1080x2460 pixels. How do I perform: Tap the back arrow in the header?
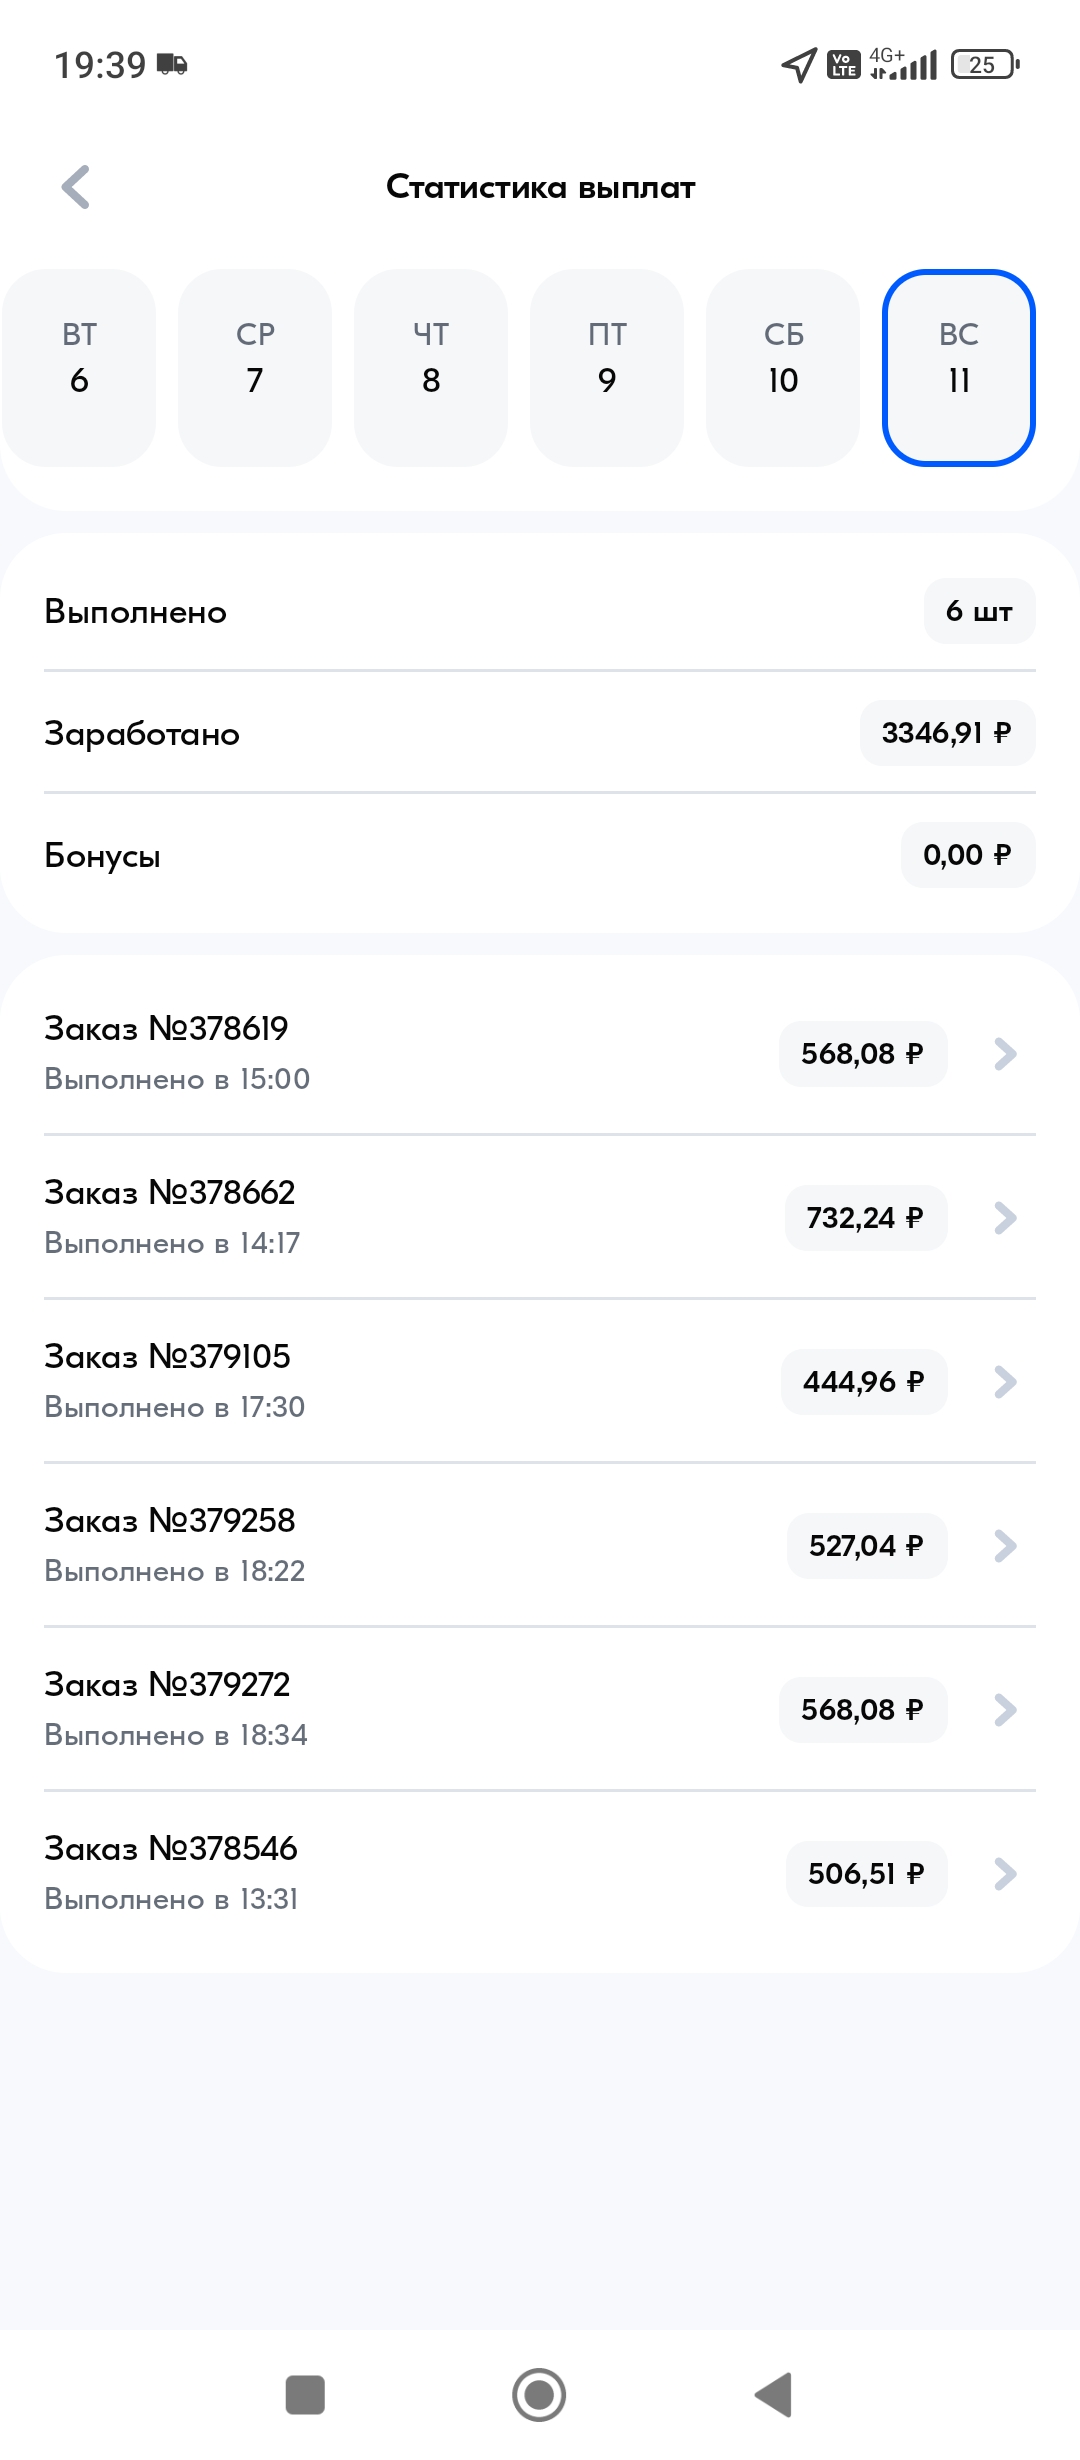pos(76,187)
